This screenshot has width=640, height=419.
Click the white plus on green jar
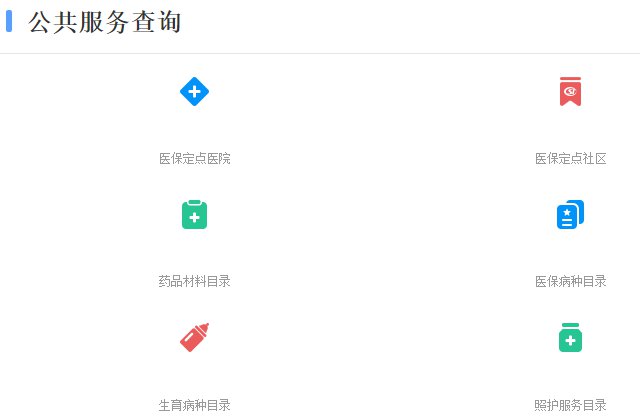pos(571,340)
